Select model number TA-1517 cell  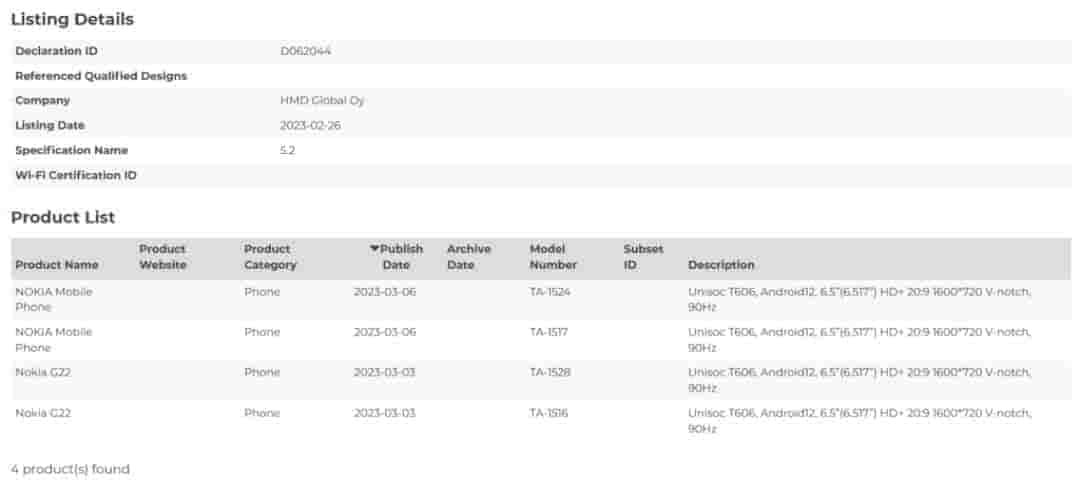pos(549,332)
